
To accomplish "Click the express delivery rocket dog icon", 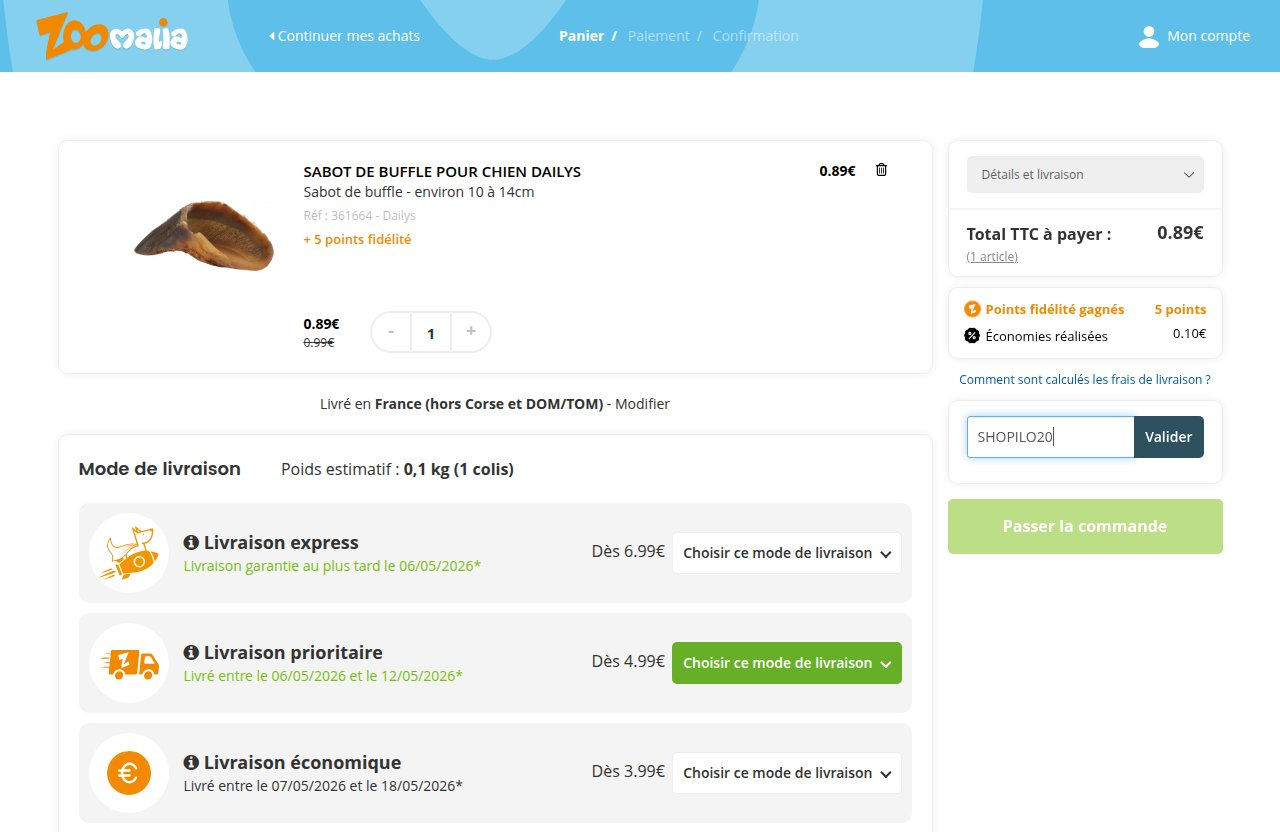I will pyautogui.click(x=129, y=553).
